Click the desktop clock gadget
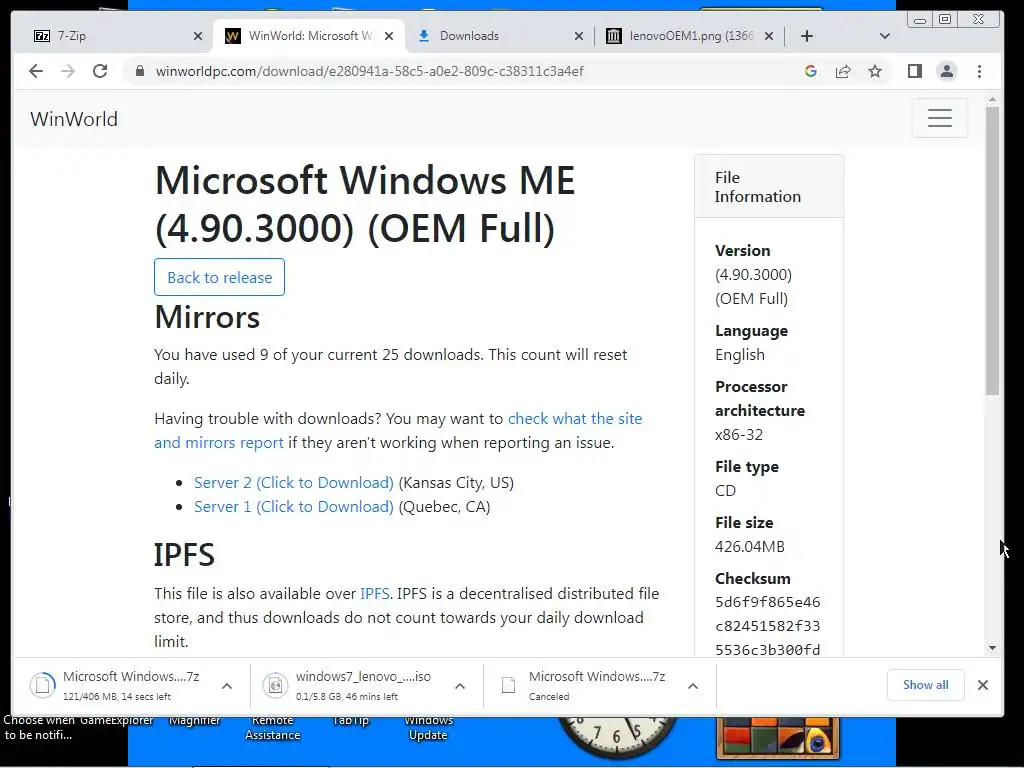 pyautogui.click(x=617, y=737)
